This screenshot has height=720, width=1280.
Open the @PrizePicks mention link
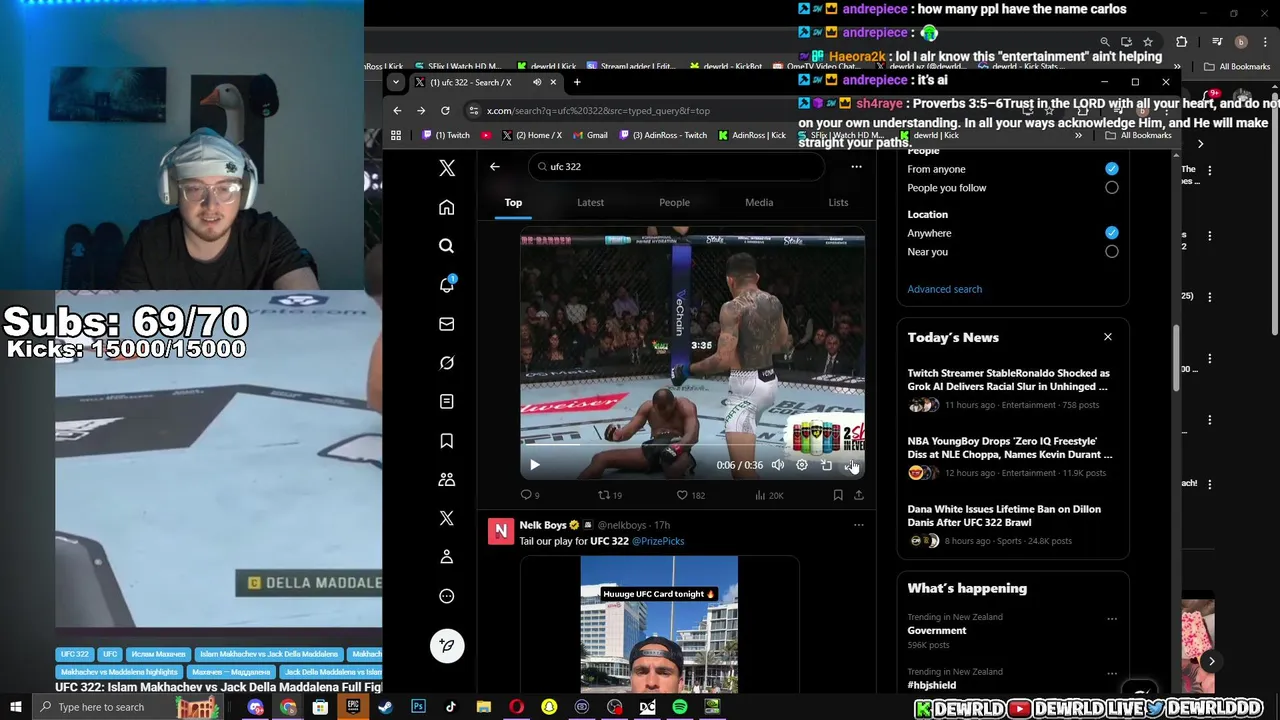(x=657, y=541)
